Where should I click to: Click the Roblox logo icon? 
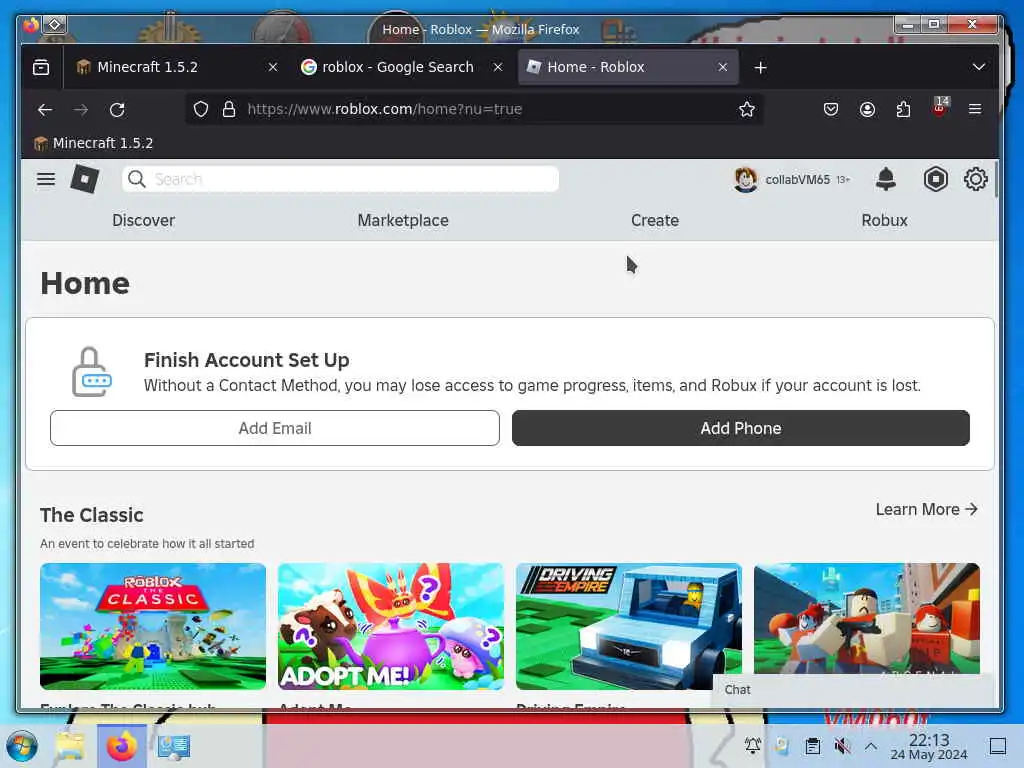point(85,179)
